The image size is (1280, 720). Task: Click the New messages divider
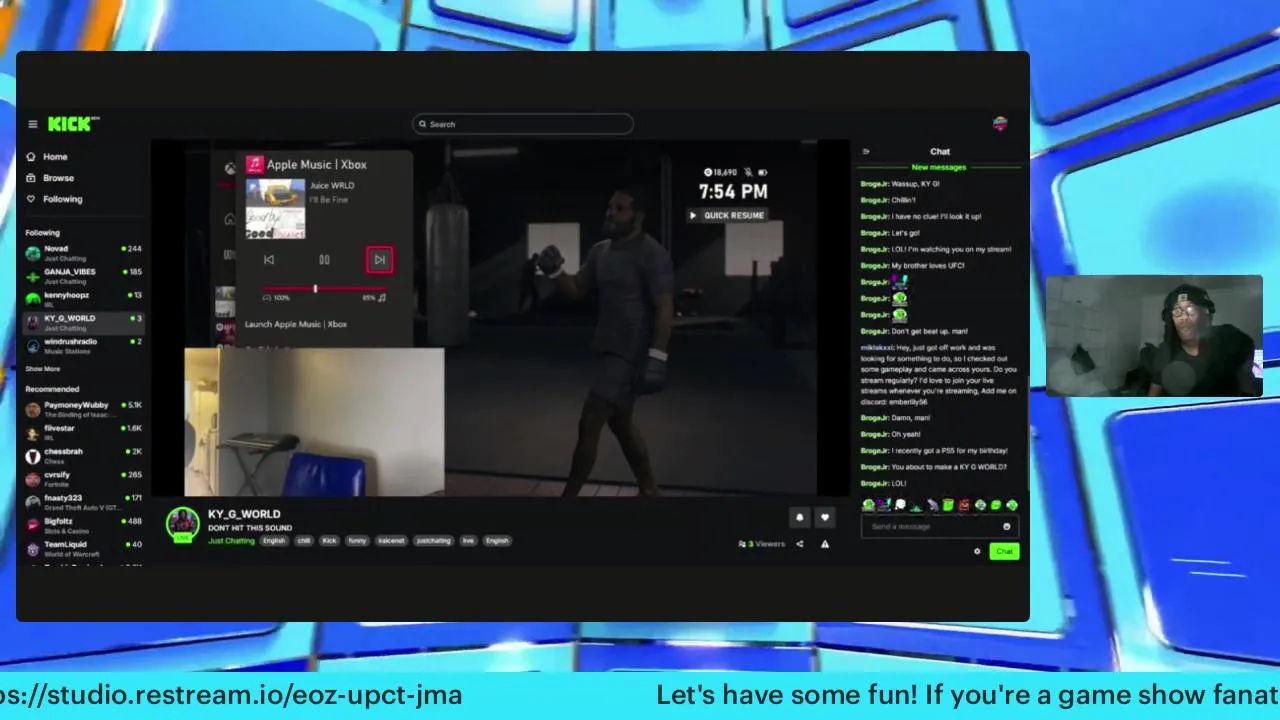(x=939, y=167)
